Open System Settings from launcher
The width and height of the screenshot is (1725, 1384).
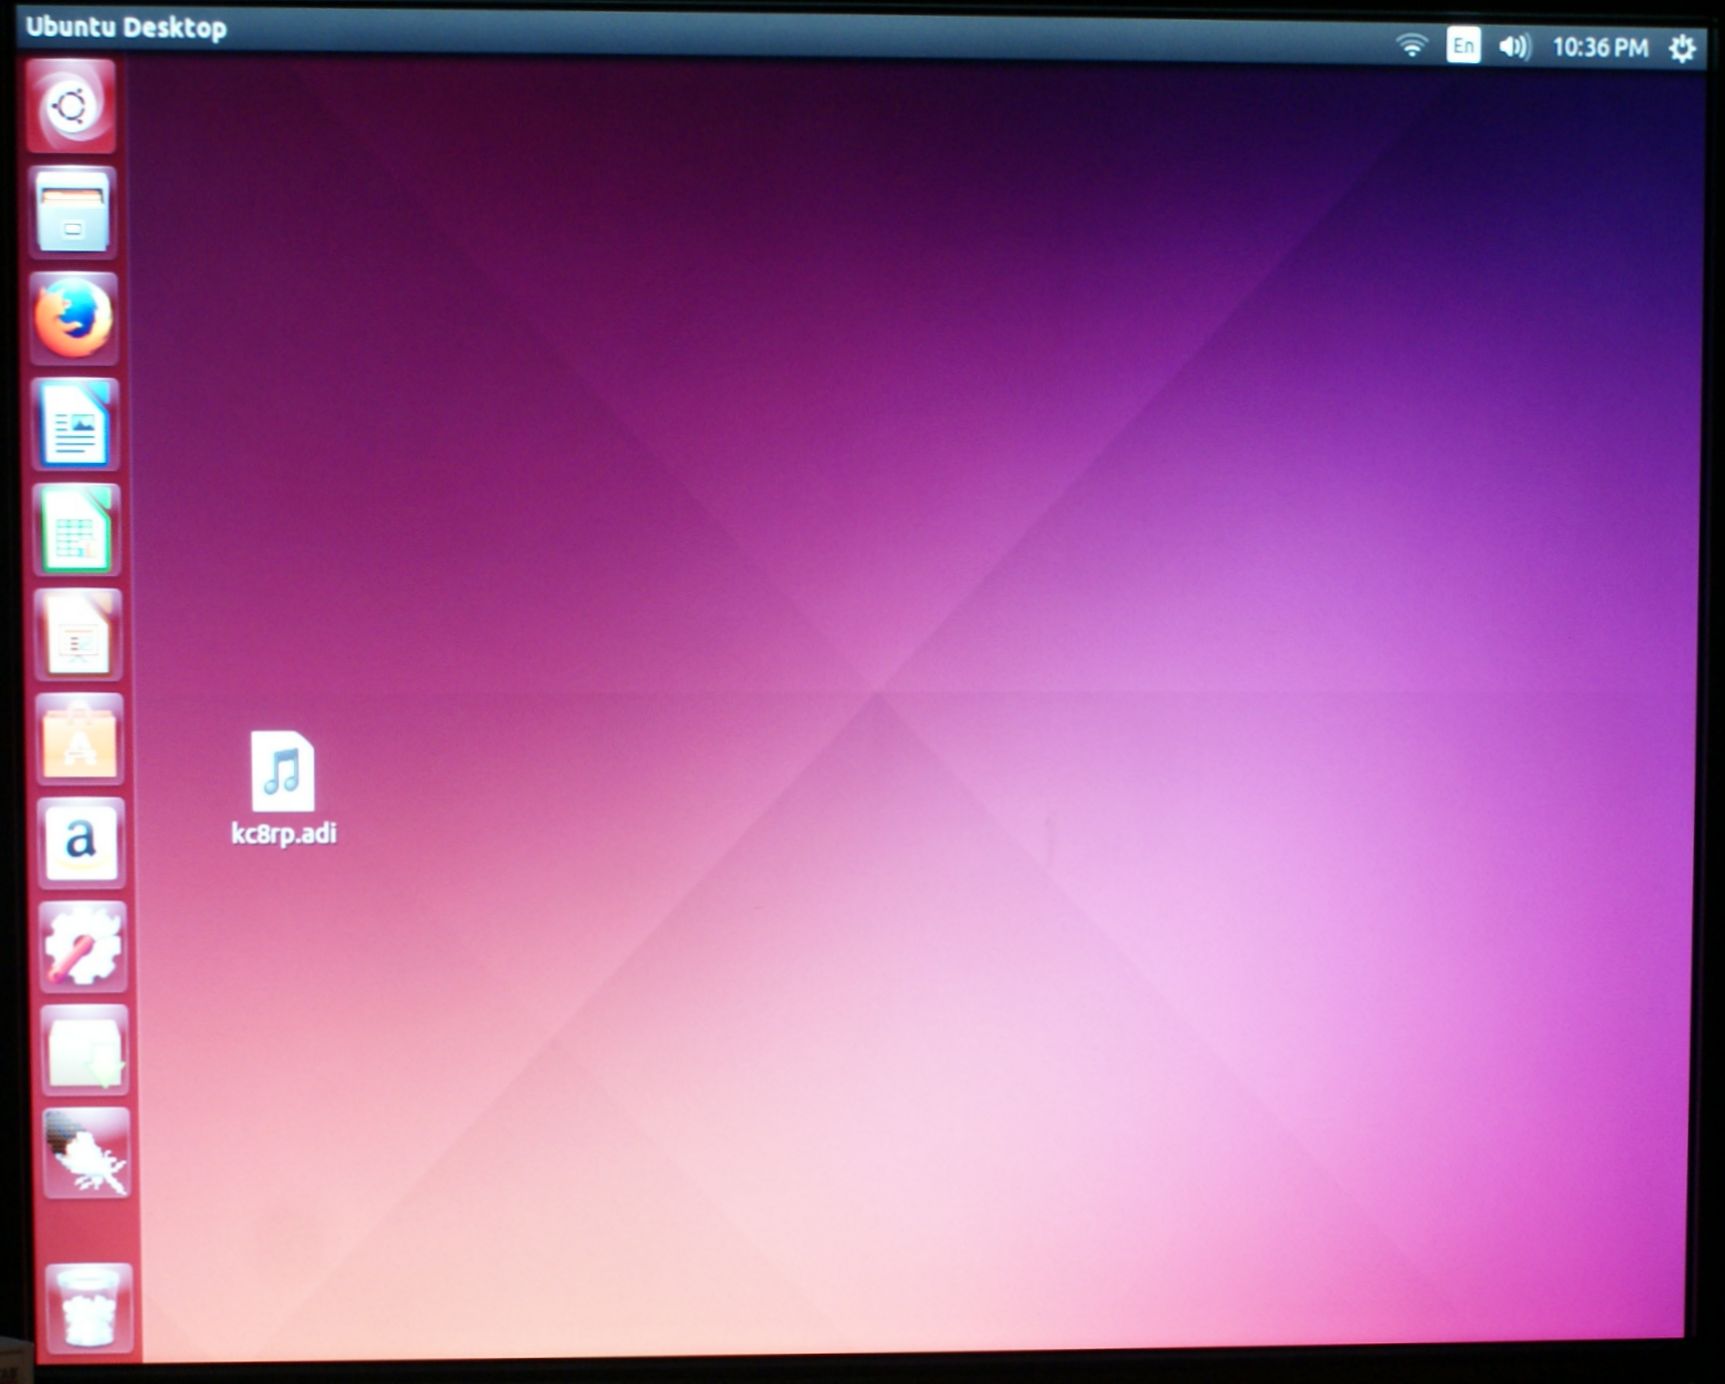pyautogui.click(x=84, y=947)
